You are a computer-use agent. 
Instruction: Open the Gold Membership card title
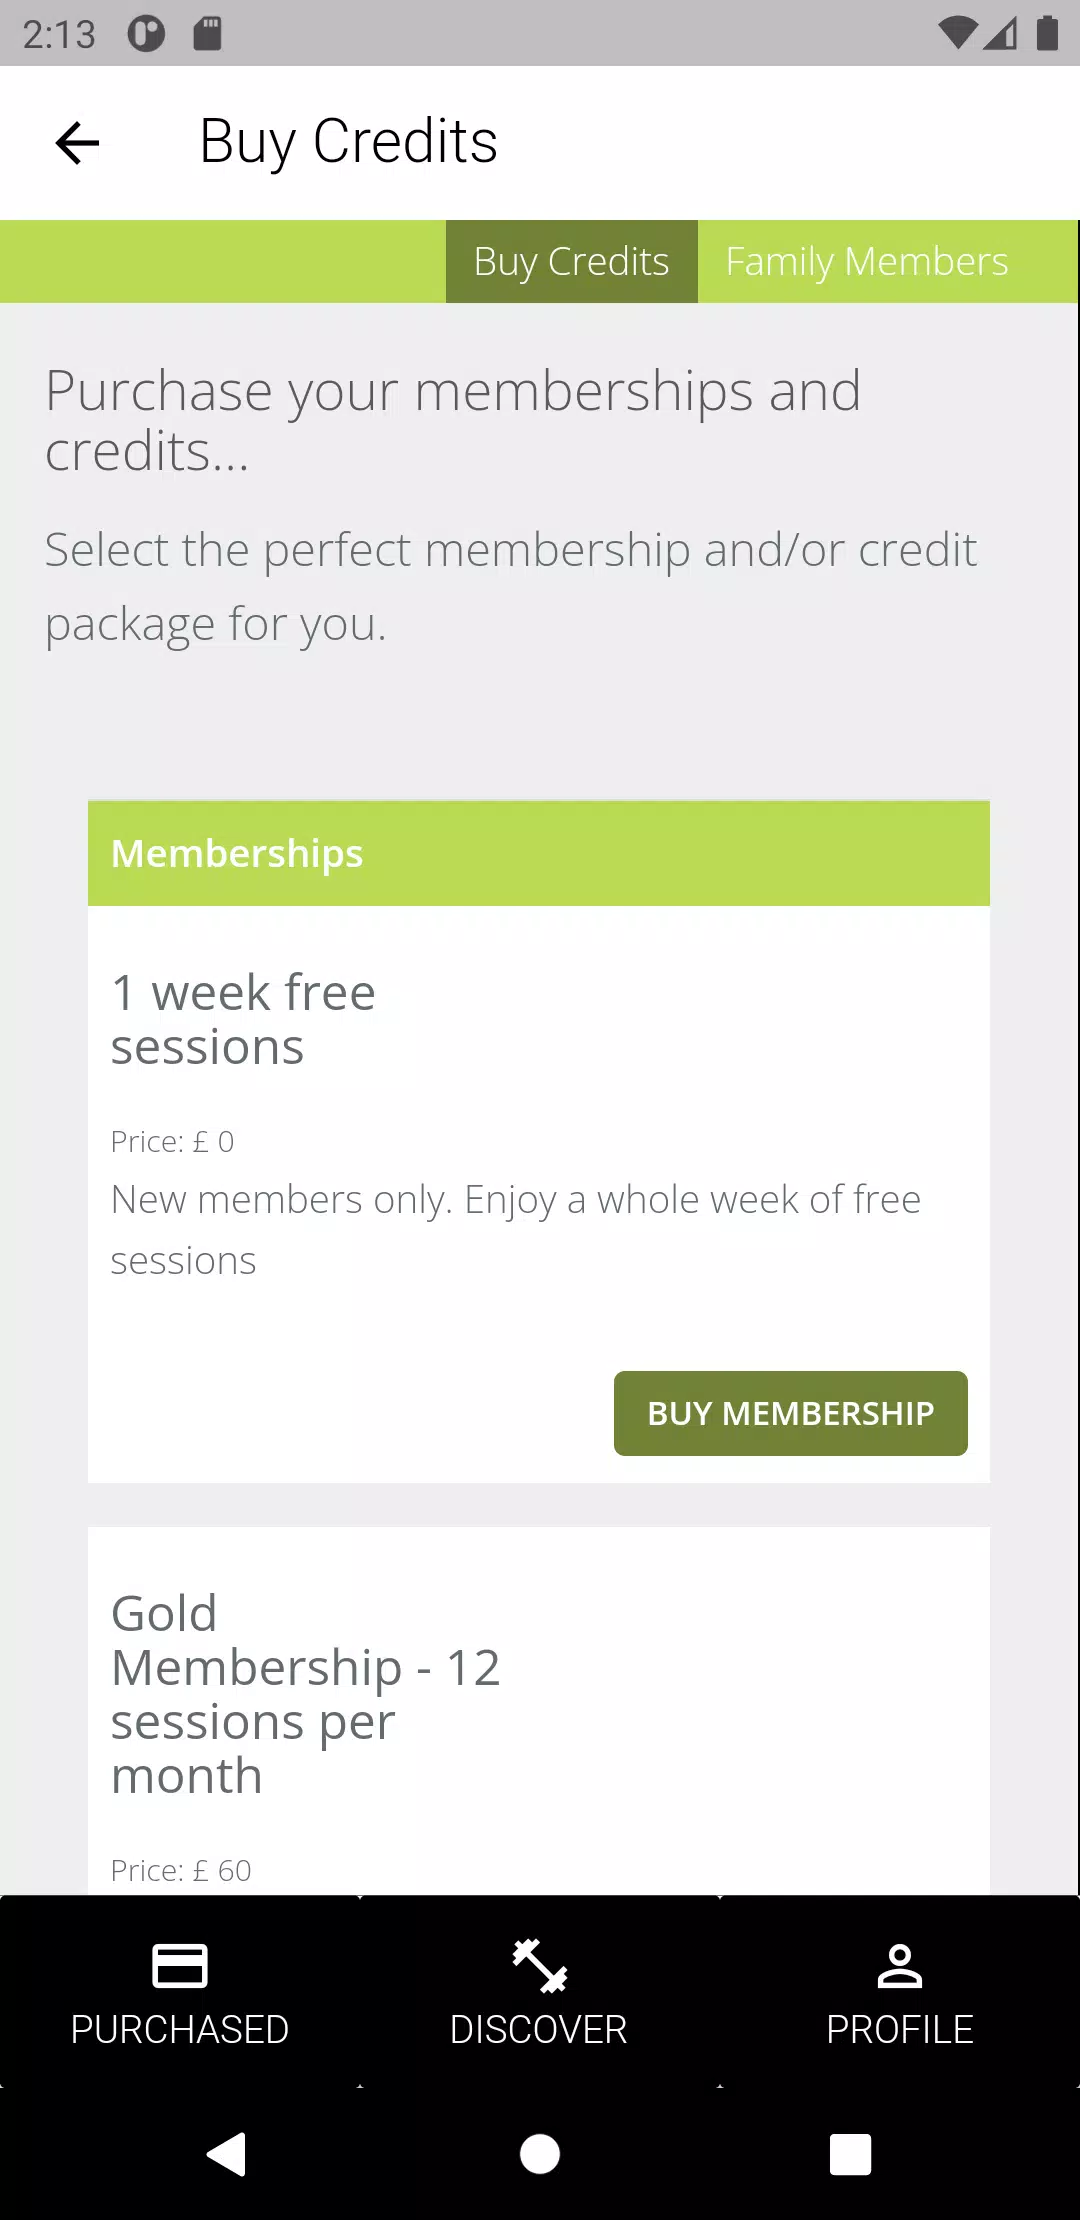pos(305,1695)
